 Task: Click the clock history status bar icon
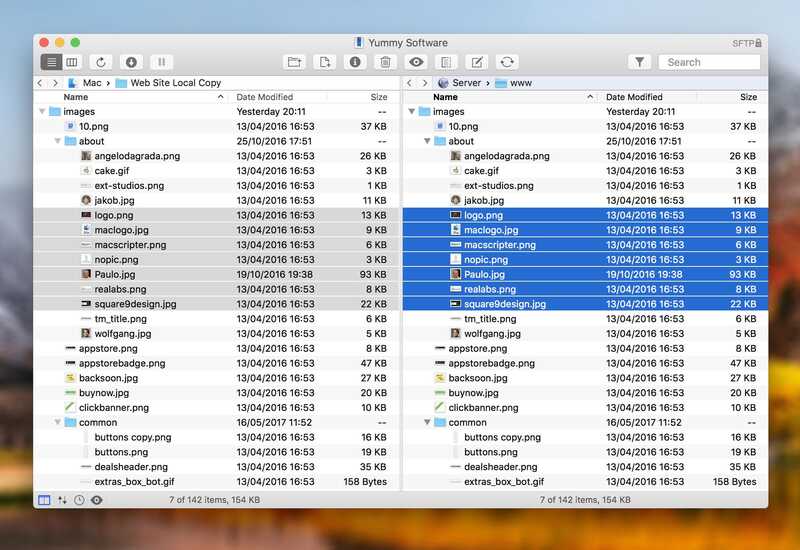(79, 500)
